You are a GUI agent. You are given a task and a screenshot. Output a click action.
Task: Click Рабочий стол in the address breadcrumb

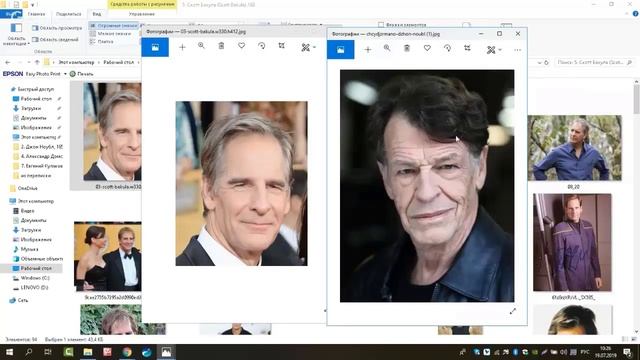tap(119, 62)
